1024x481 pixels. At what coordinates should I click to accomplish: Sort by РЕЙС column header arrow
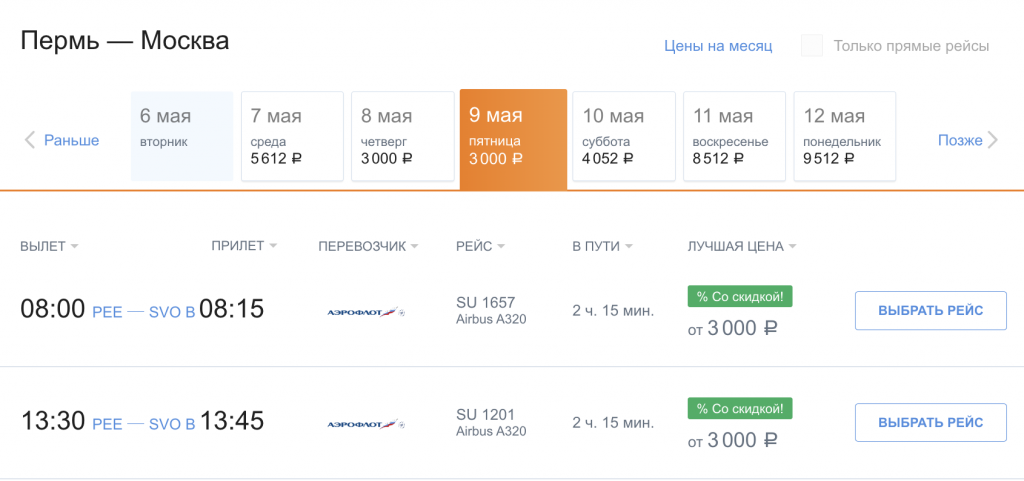click(x=501, y=247)
